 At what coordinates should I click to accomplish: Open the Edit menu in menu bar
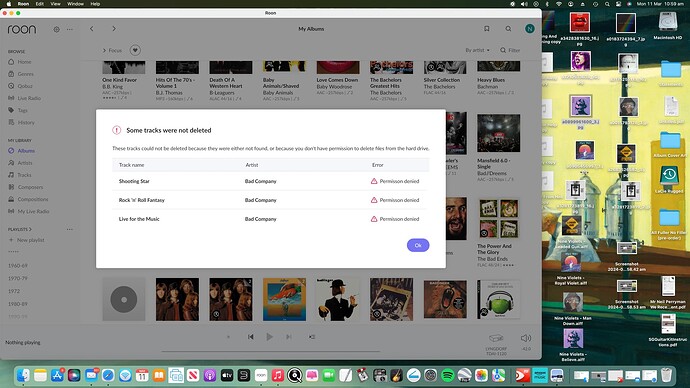[x=40, y=4]
